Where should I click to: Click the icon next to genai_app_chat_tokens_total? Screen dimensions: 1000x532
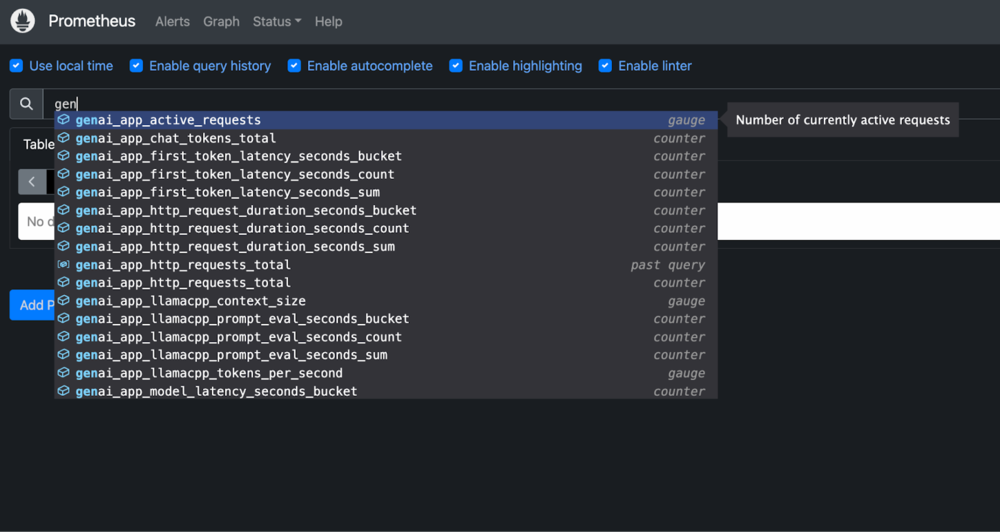pos(64,138)
